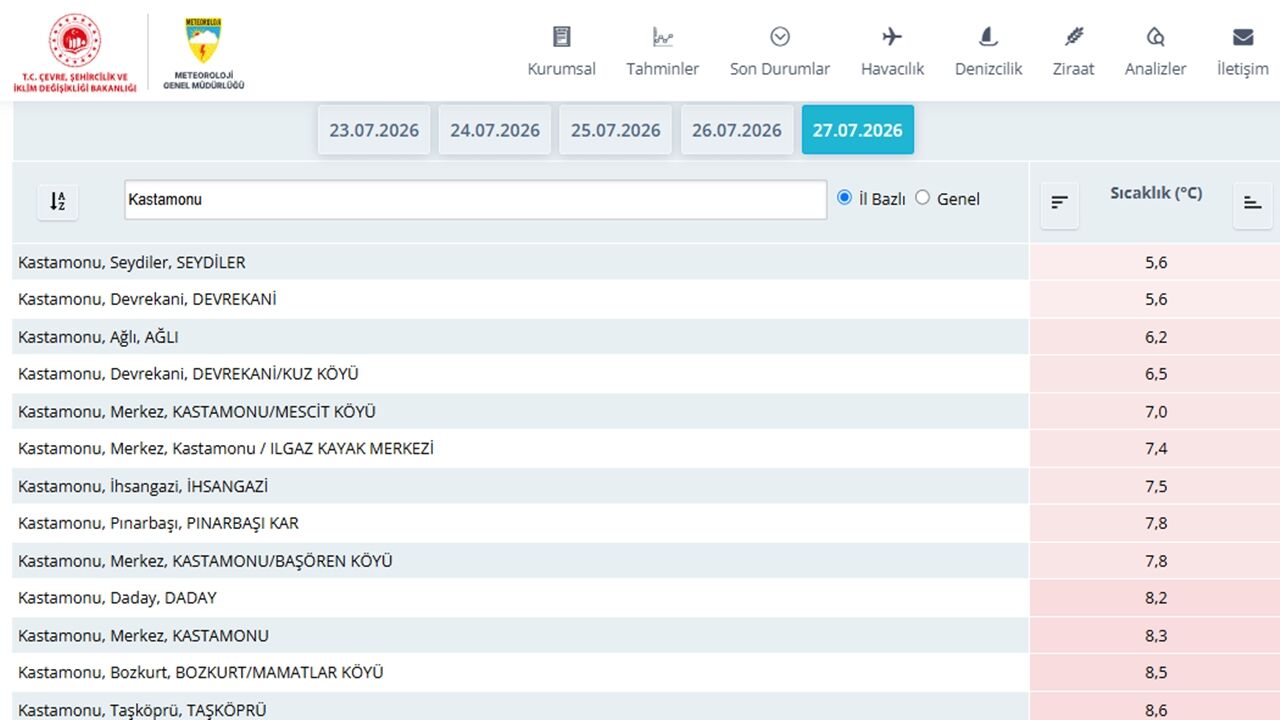The image size is (1280, 720).
Task: Select the 26.07.2026 date tab
Action: click(737, 130)
